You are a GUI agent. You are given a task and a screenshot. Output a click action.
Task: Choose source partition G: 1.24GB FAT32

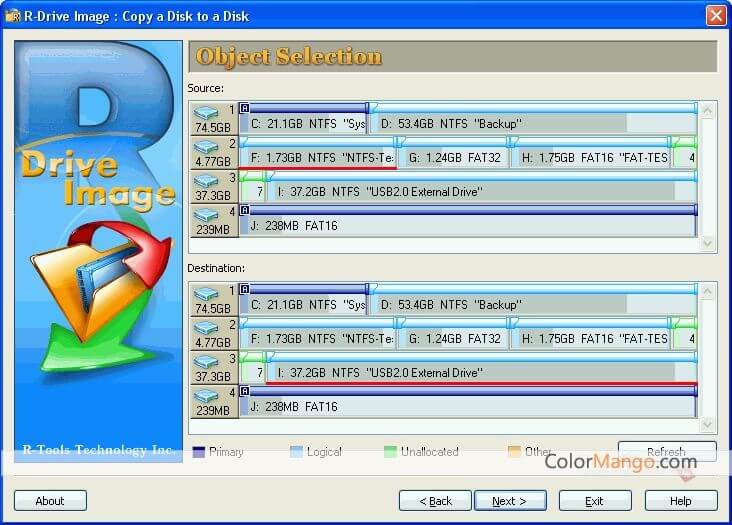453,153
